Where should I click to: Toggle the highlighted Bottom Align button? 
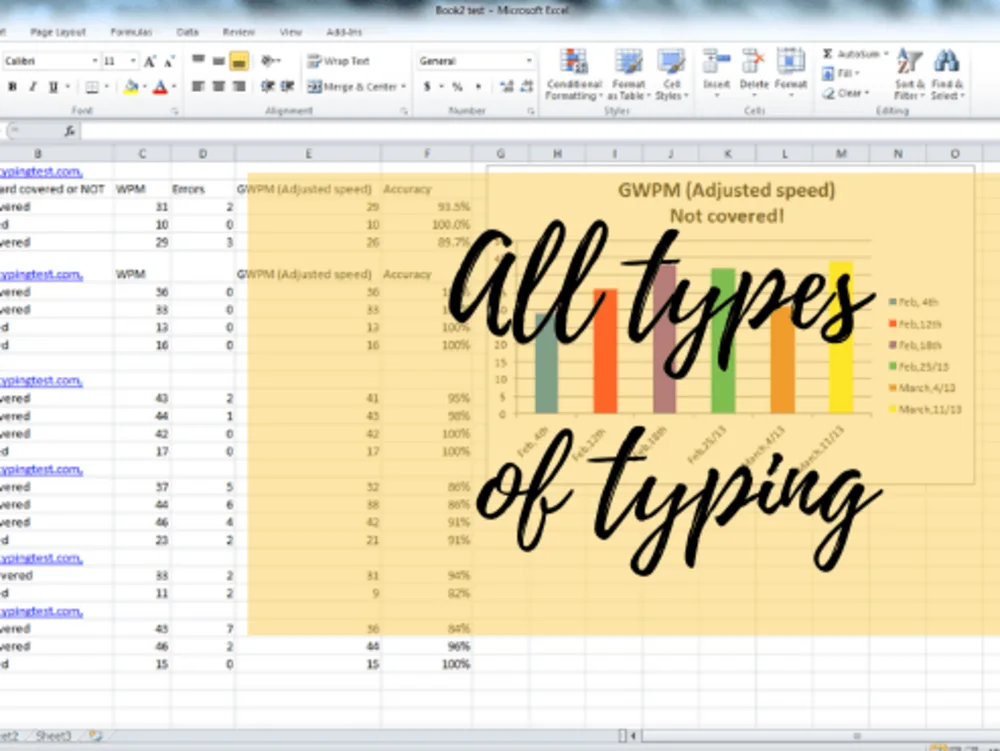[x=239, y=61]
